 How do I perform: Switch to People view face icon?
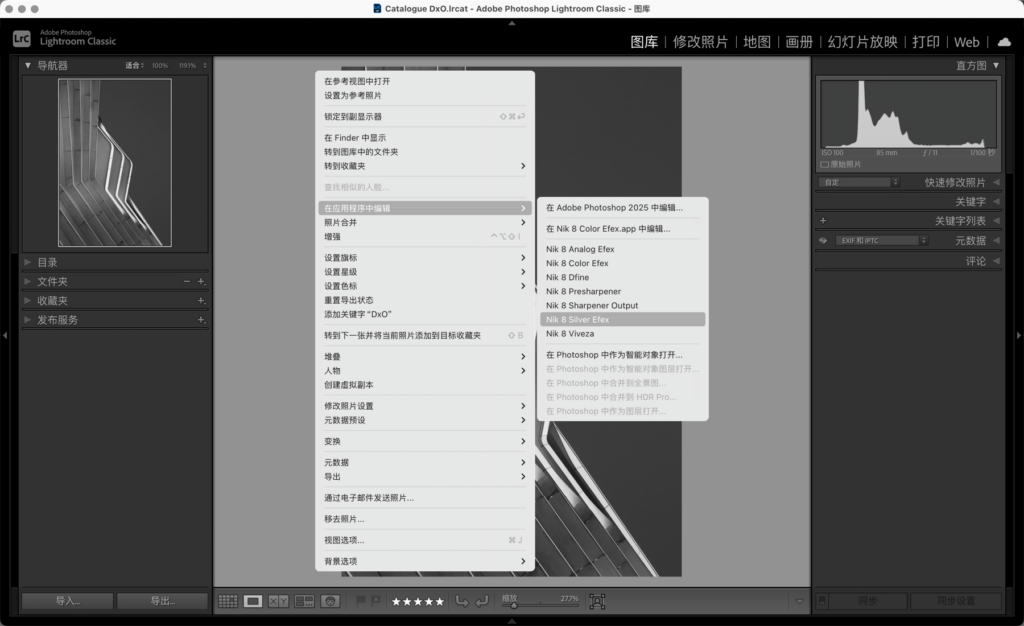330,601
